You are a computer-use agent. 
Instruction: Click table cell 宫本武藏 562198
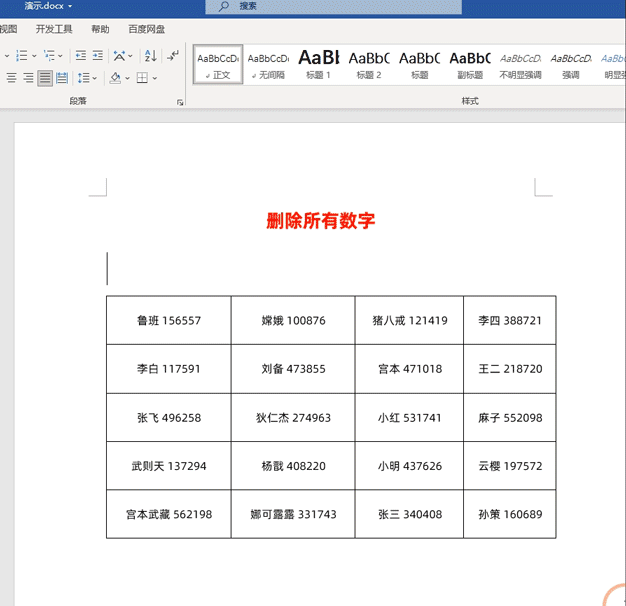(x=168, y=514)
